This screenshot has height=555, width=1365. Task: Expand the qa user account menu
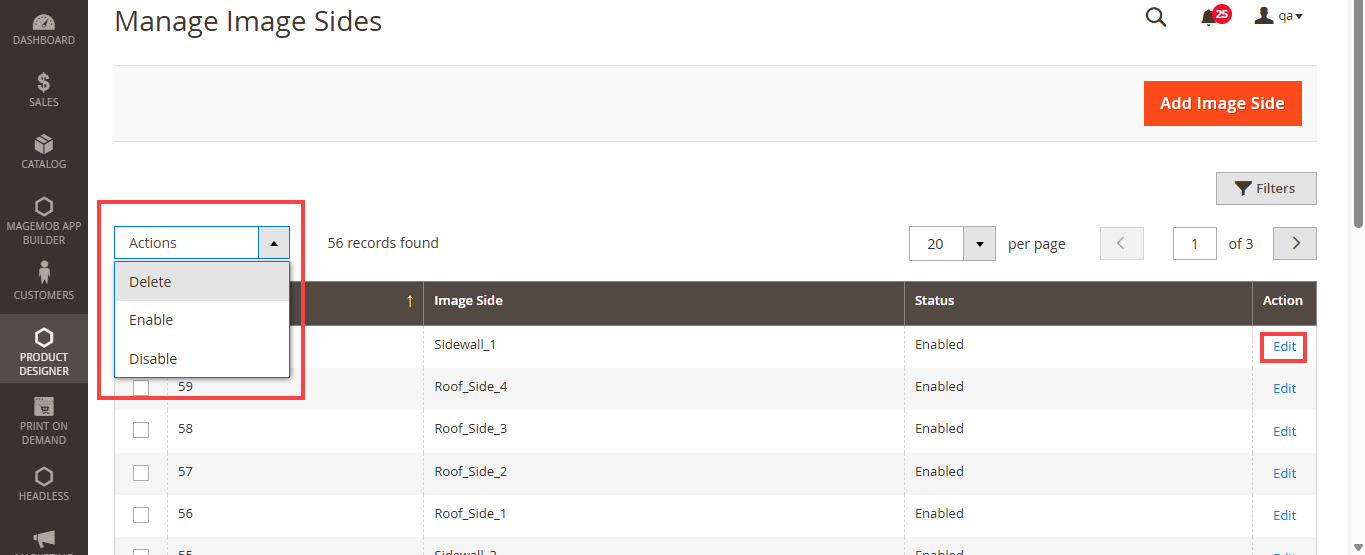pyautogui.click(x=1278, y=16)
